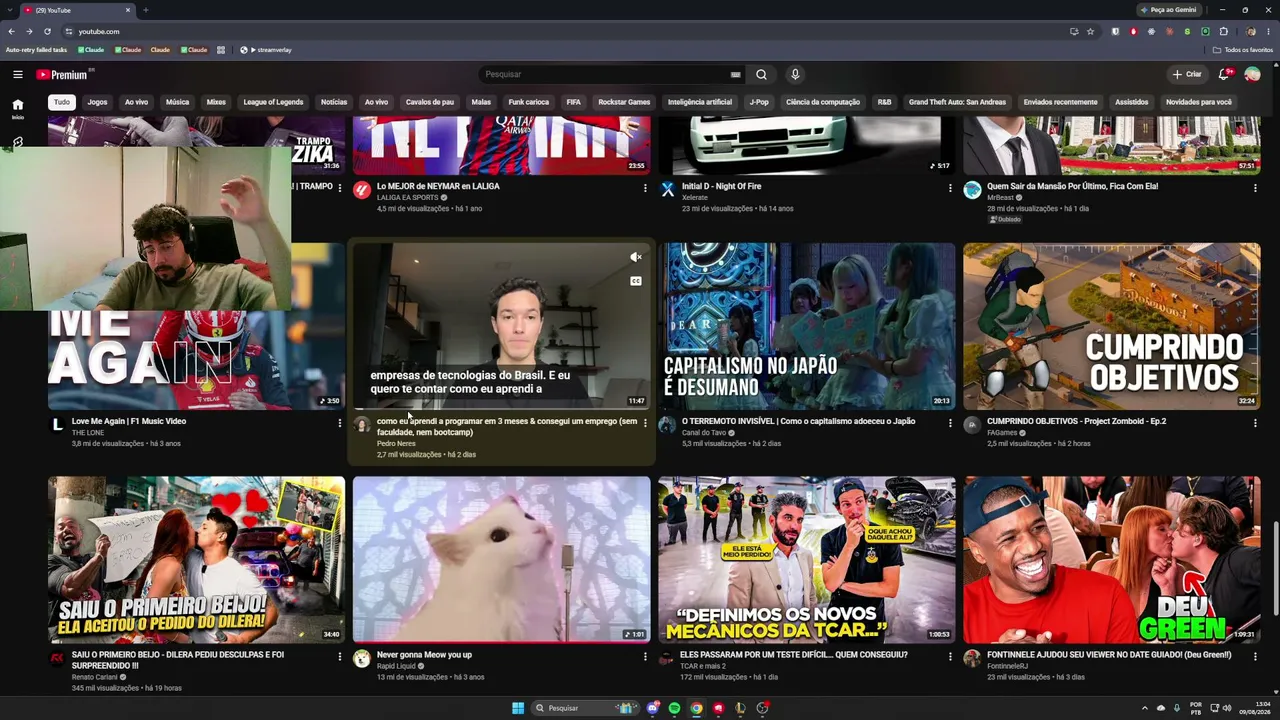
Task: Open options for the FONTINNELE video
Action: (x=1255, y=656)
